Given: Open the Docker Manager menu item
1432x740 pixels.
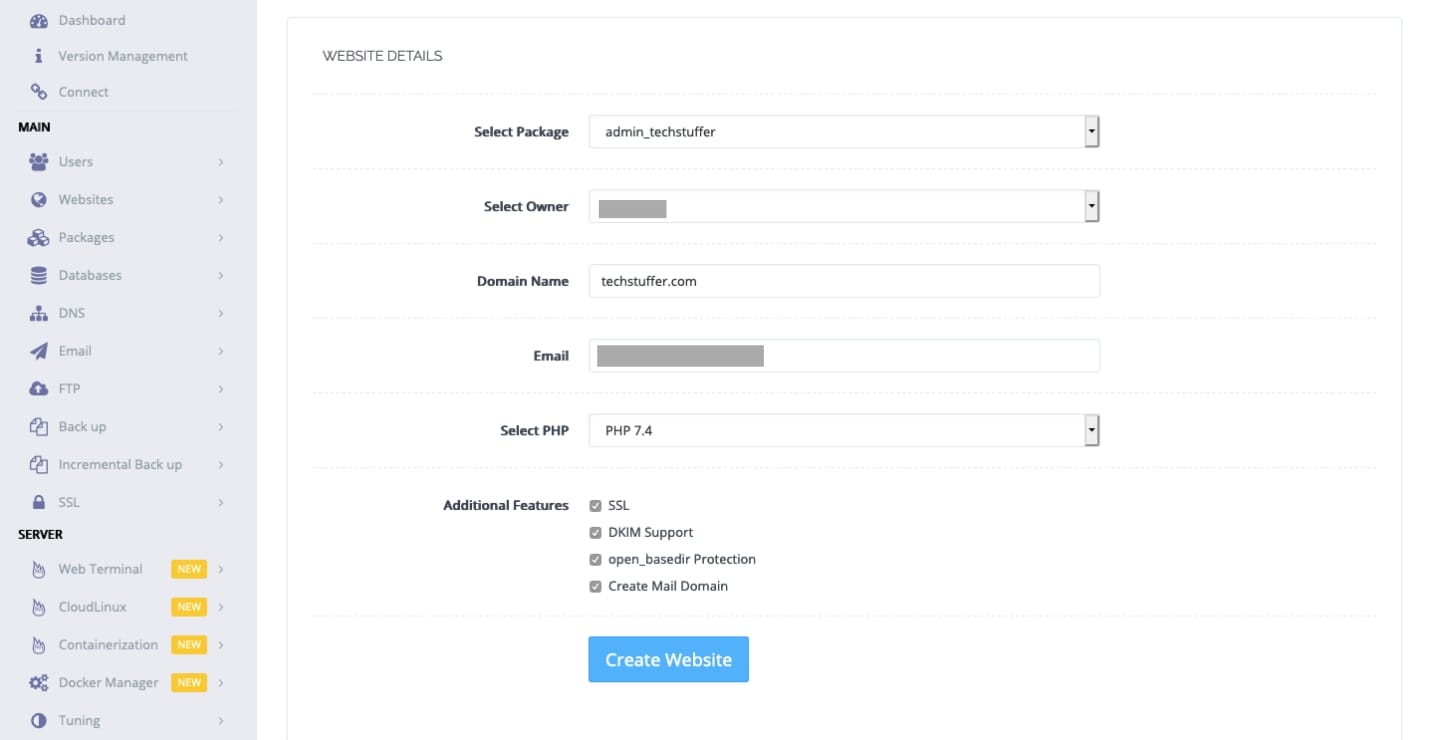Looking at the screenshot, I should click(x=108, y=683).
